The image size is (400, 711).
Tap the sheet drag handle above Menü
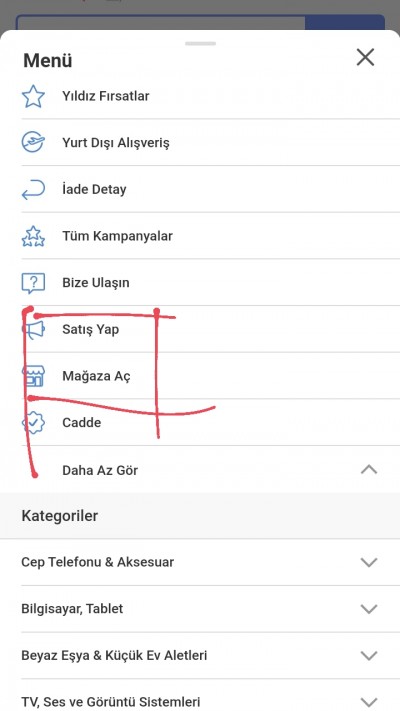pos(200,44)
